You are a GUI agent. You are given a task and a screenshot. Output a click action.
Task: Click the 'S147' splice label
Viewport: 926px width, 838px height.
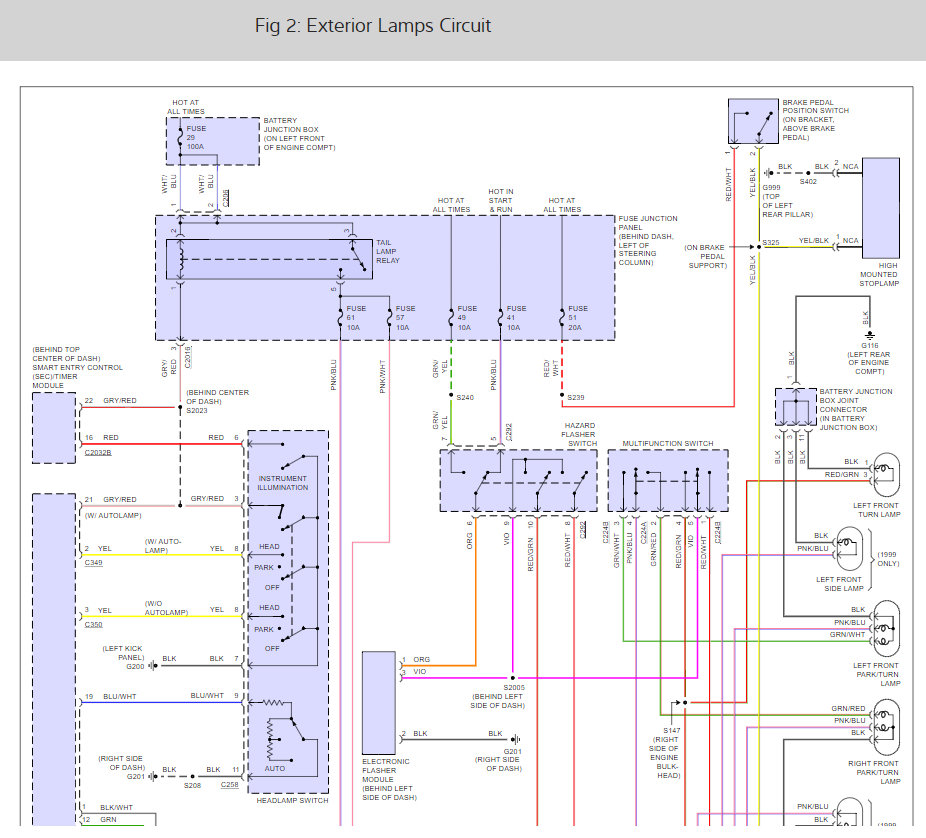tap(671, 731)
